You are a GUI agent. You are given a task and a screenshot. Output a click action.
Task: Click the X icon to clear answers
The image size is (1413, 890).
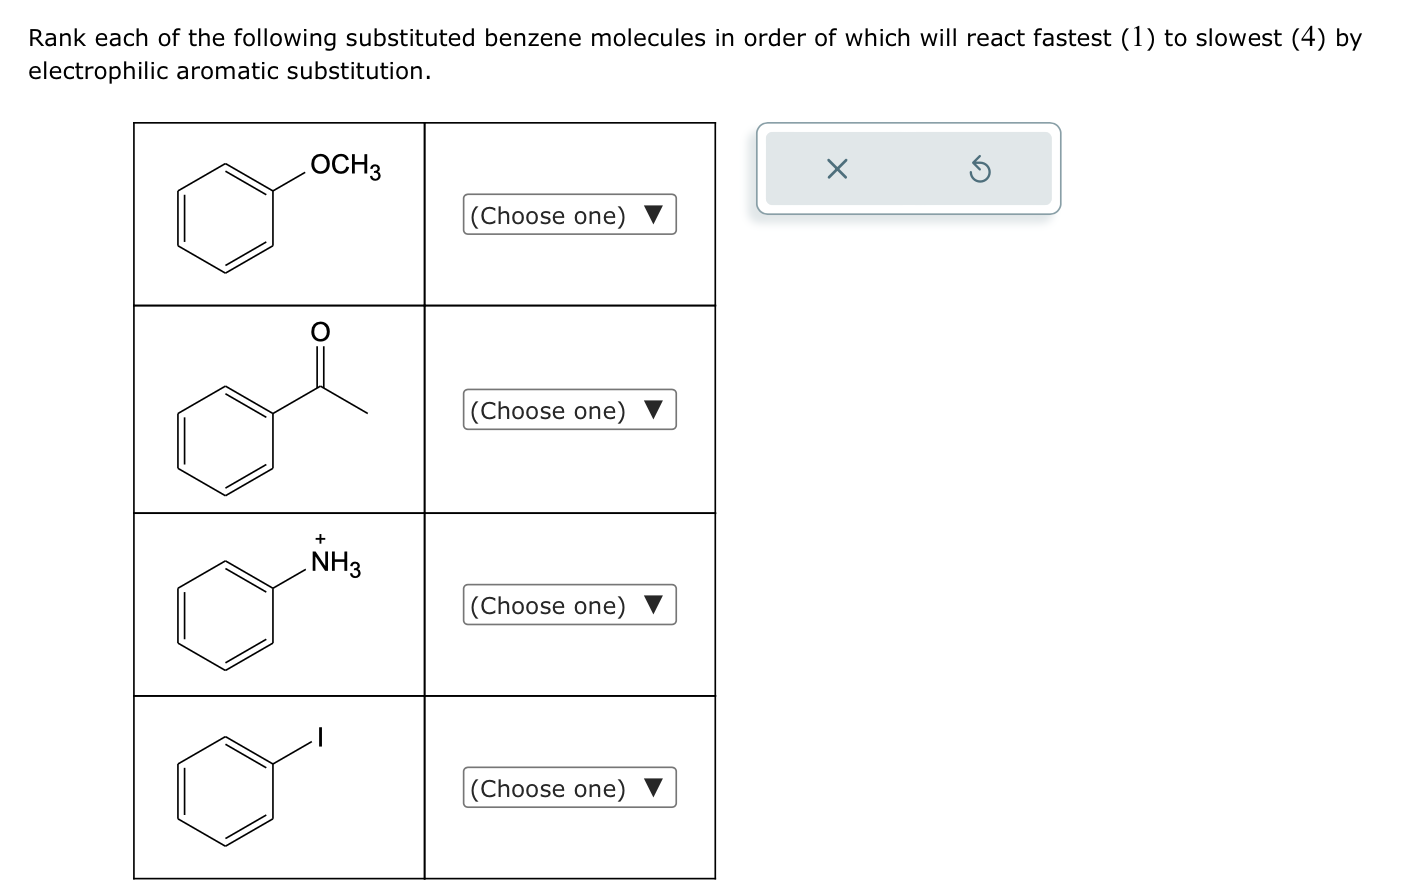[836, 168]
